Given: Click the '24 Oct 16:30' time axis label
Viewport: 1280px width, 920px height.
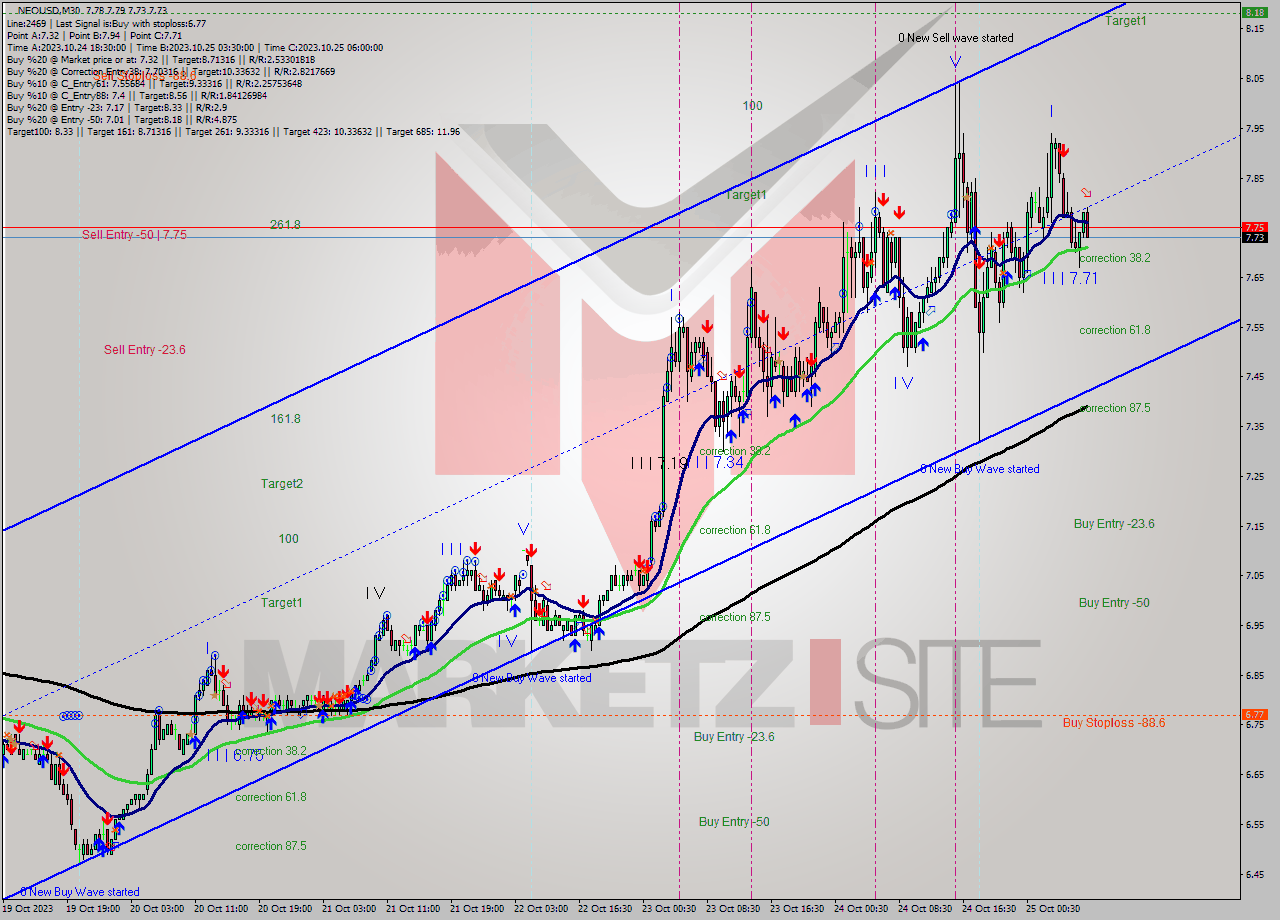Looking at the screenshot, I should pyautogui.click(x=990, y=909).
